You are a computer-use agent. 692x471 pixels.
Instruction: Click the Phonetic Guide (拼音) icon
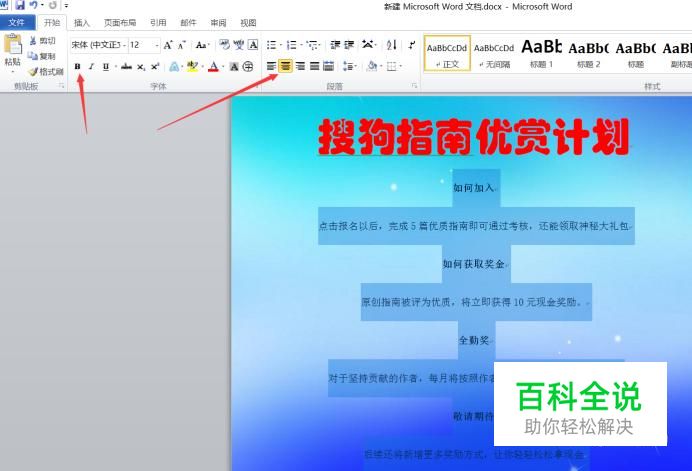click(239, 45)
